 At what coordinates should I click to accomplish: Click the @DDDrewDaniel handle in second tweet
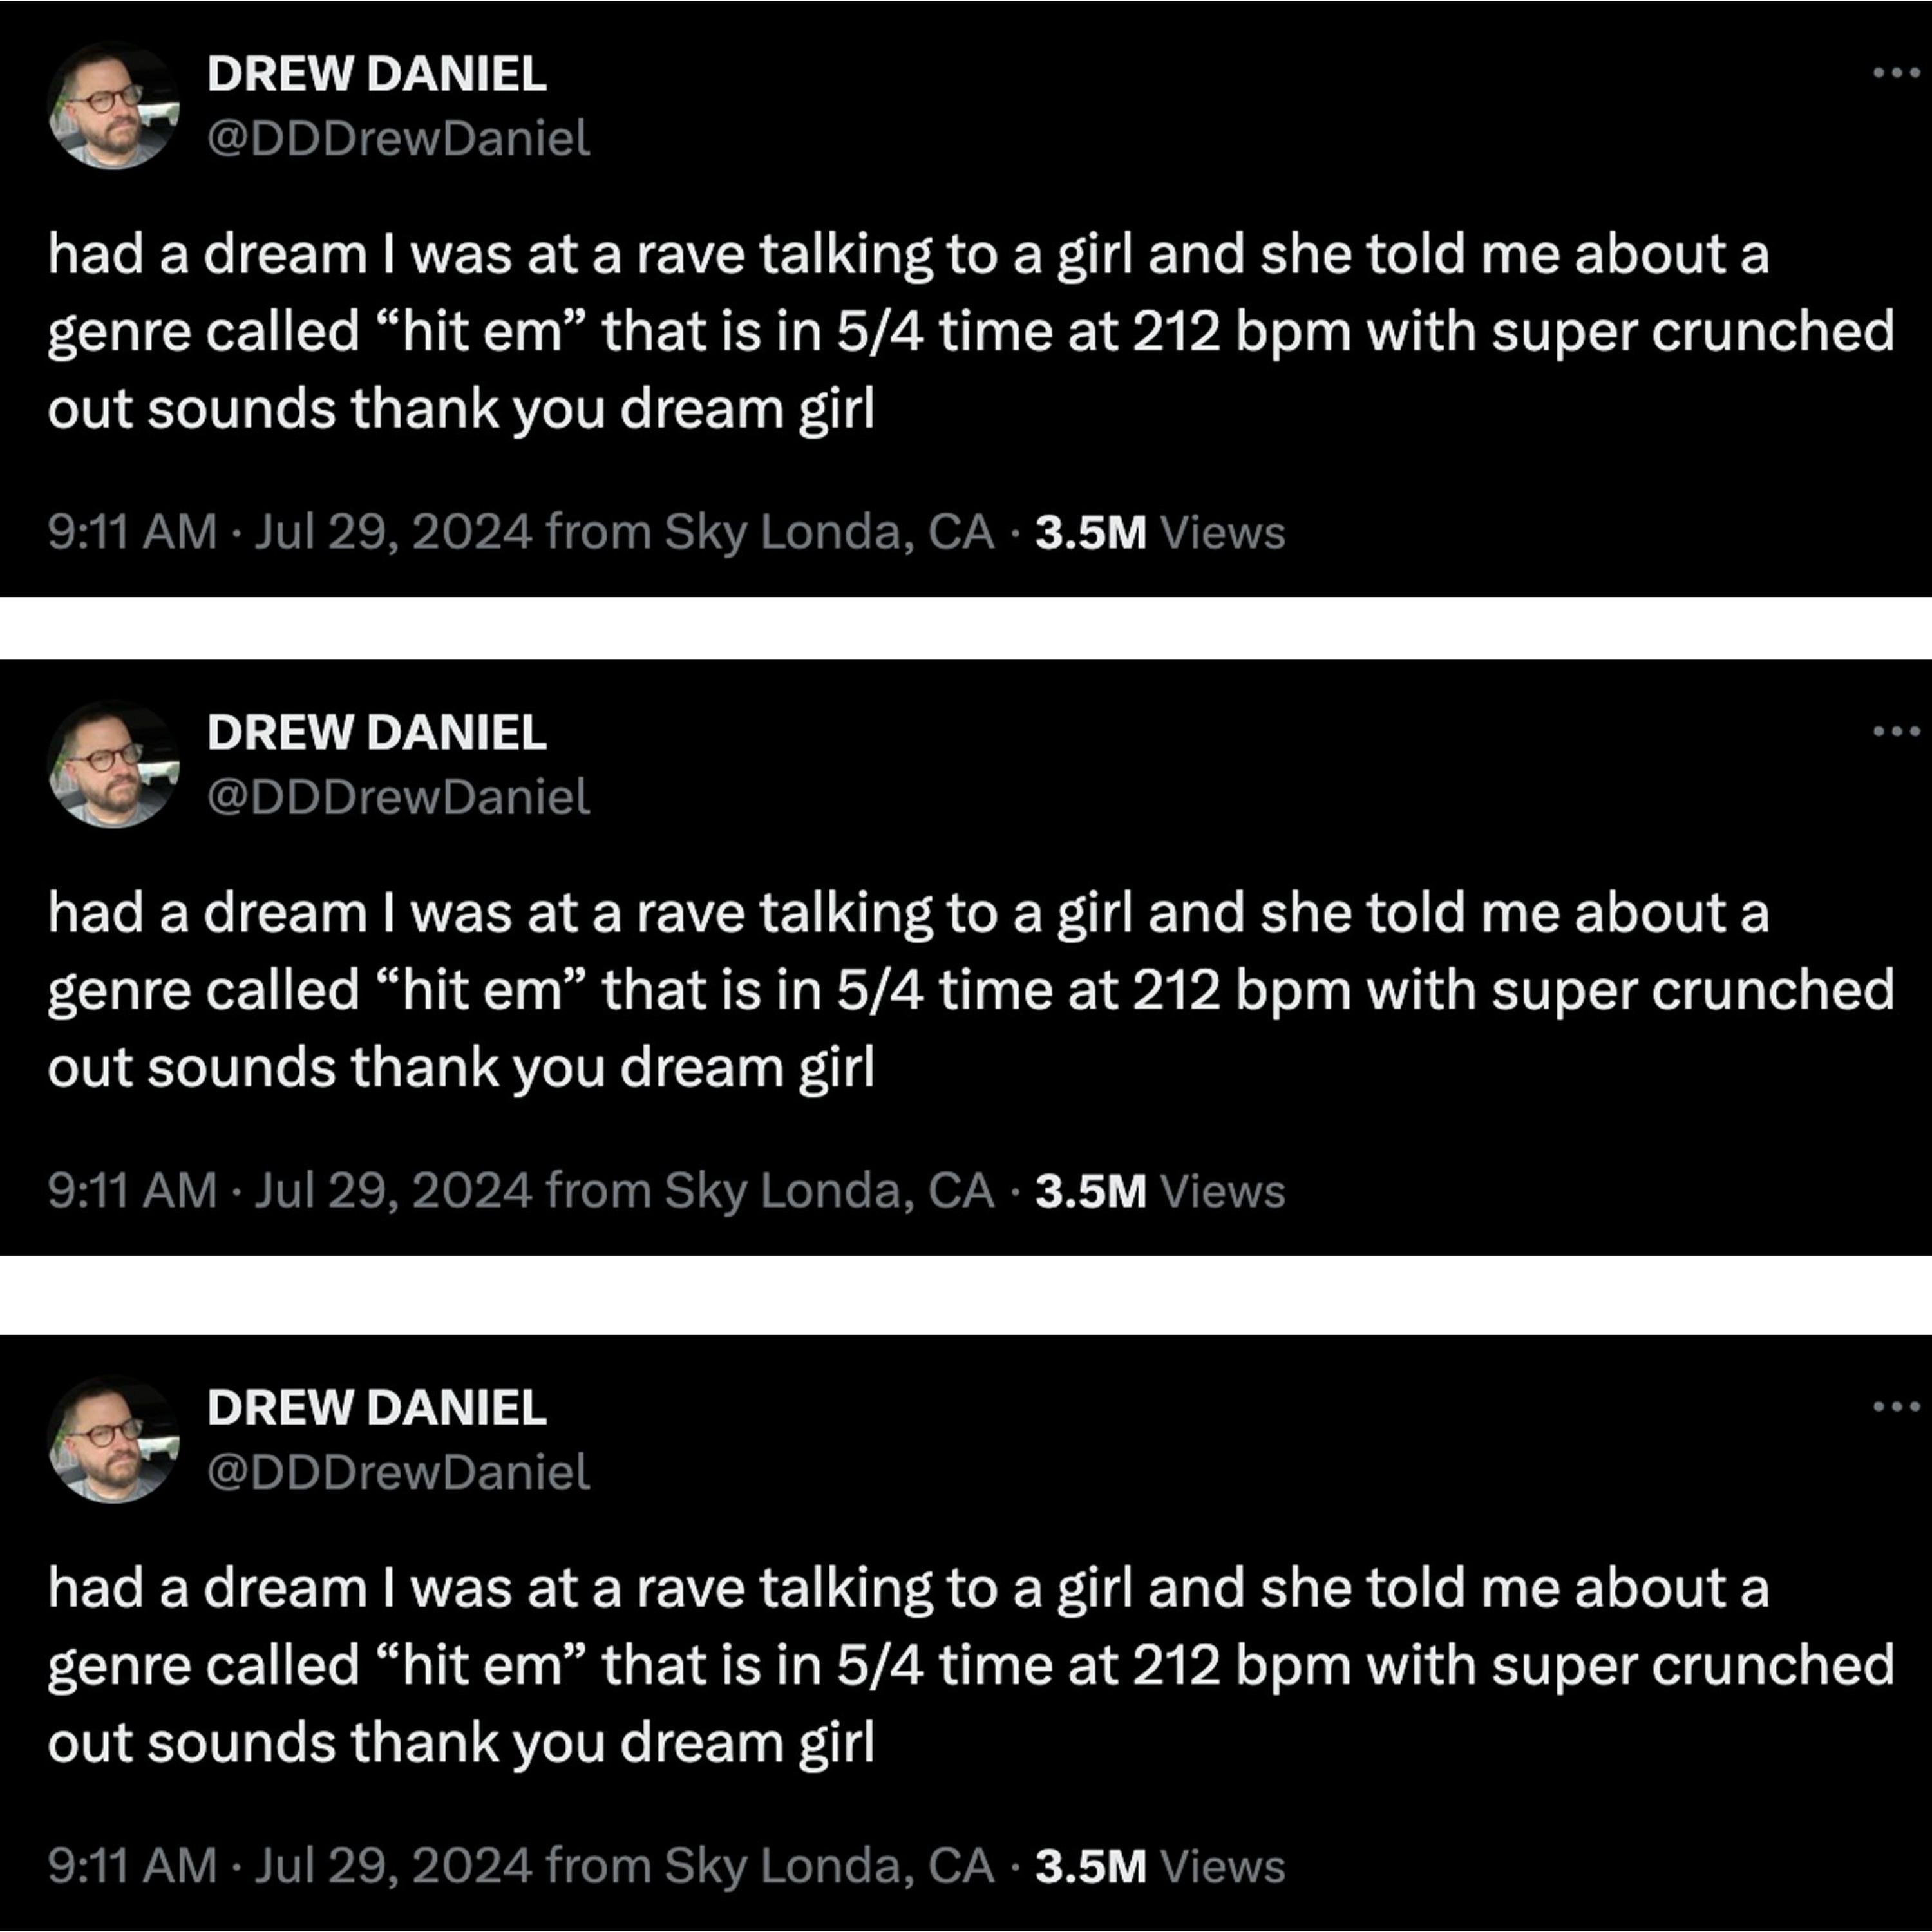click(x=398, y=797)
